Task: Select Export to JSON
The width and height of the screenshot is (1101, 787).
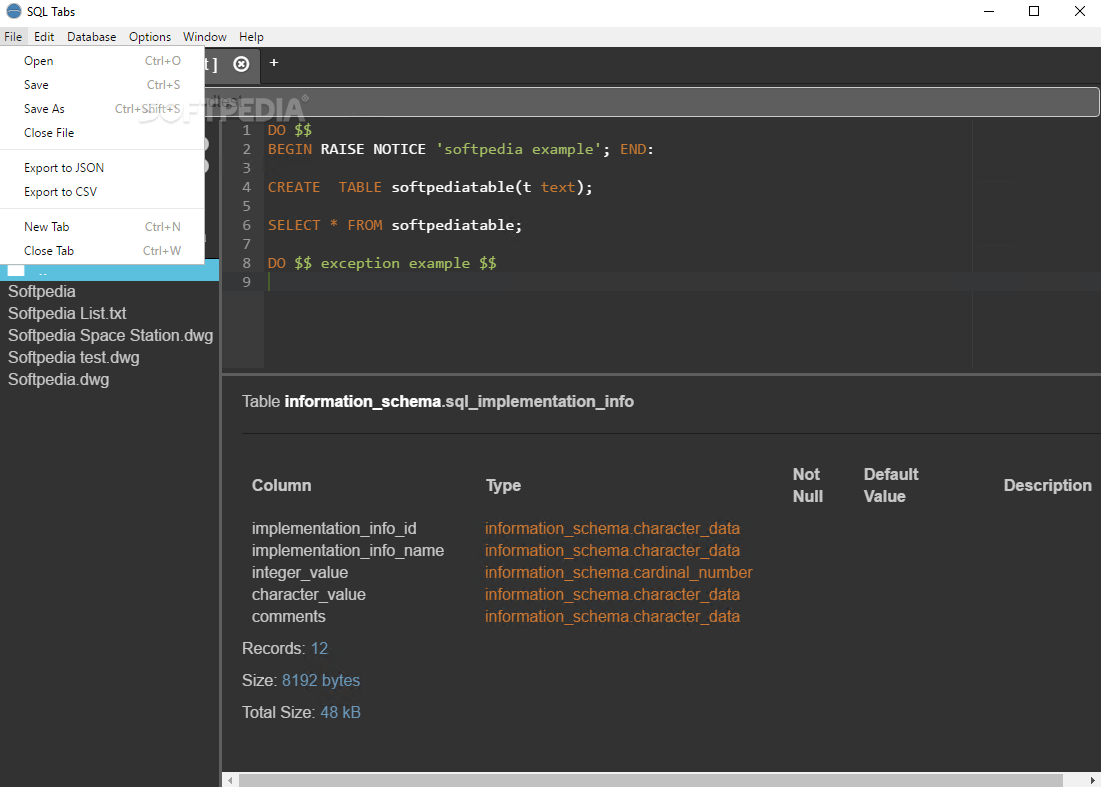Action: click(103, 168)
